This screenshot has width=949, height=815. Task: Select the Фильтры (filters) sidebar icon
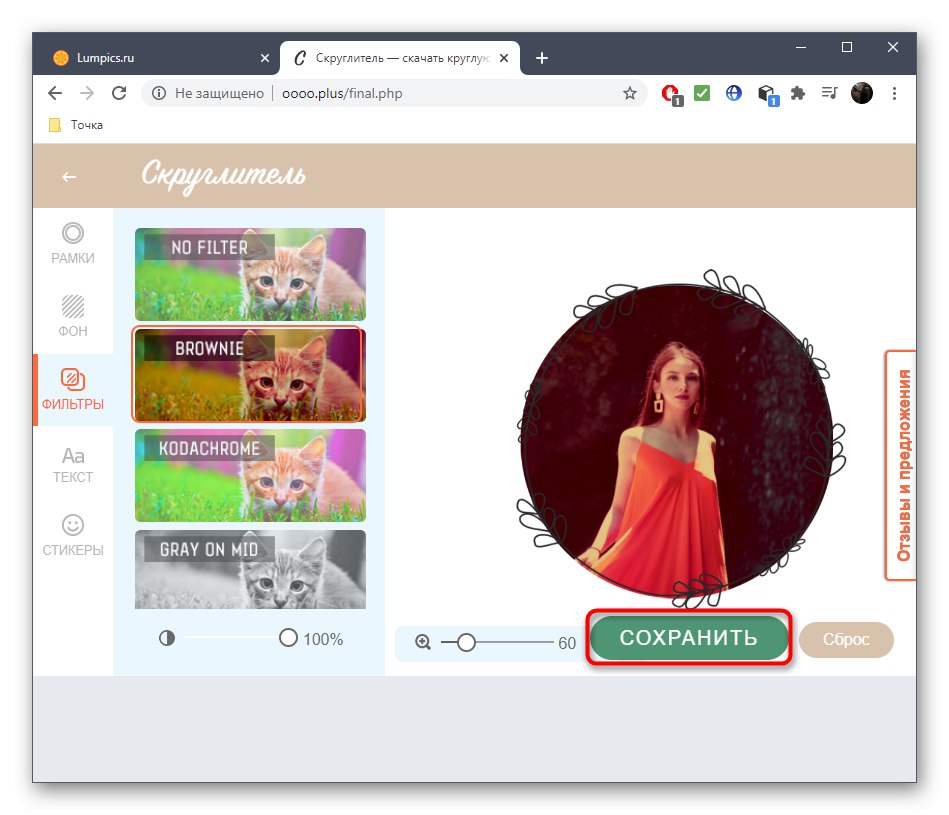click(x=73, y=389)
